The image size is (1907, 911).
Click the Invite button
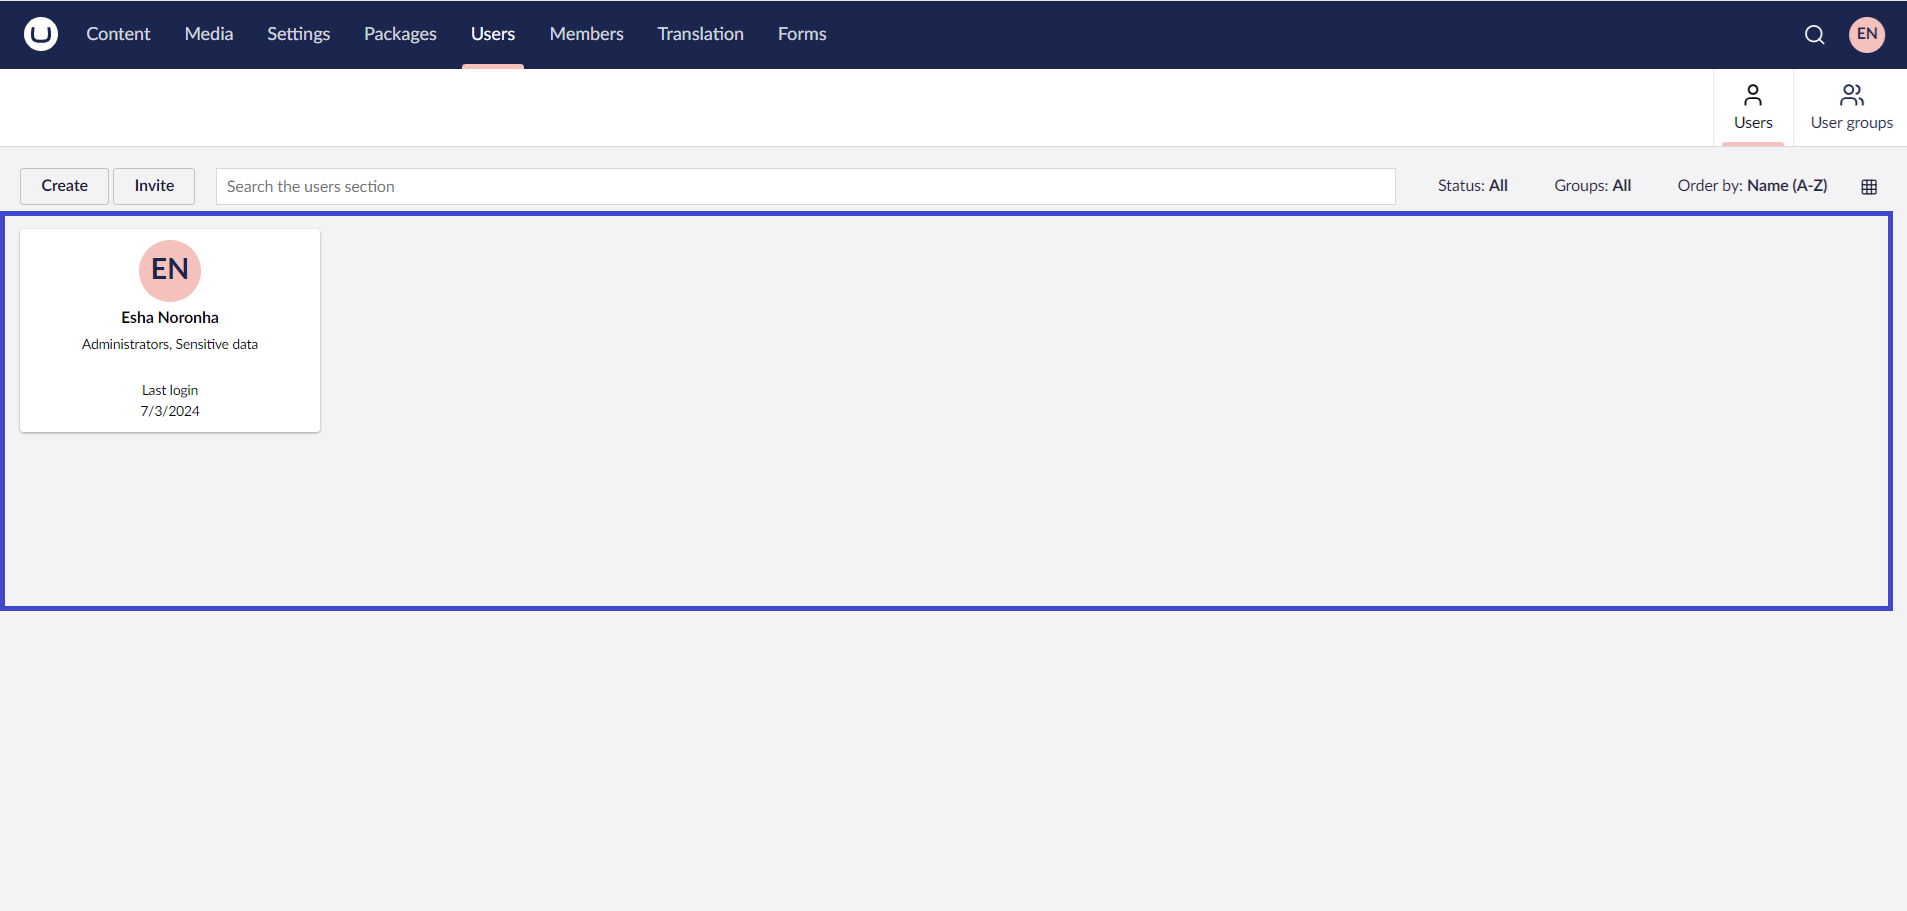(153, 186)
